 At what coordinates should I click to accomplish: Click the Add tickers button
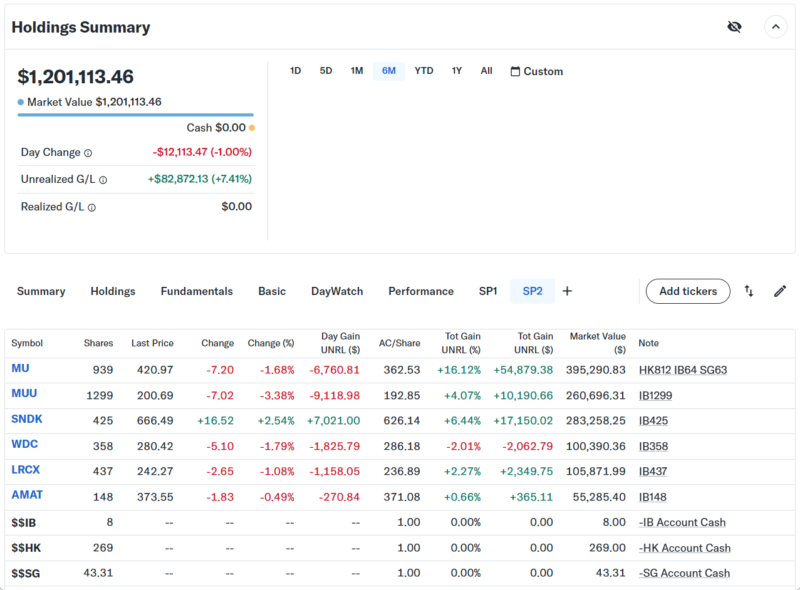(687, 291)
